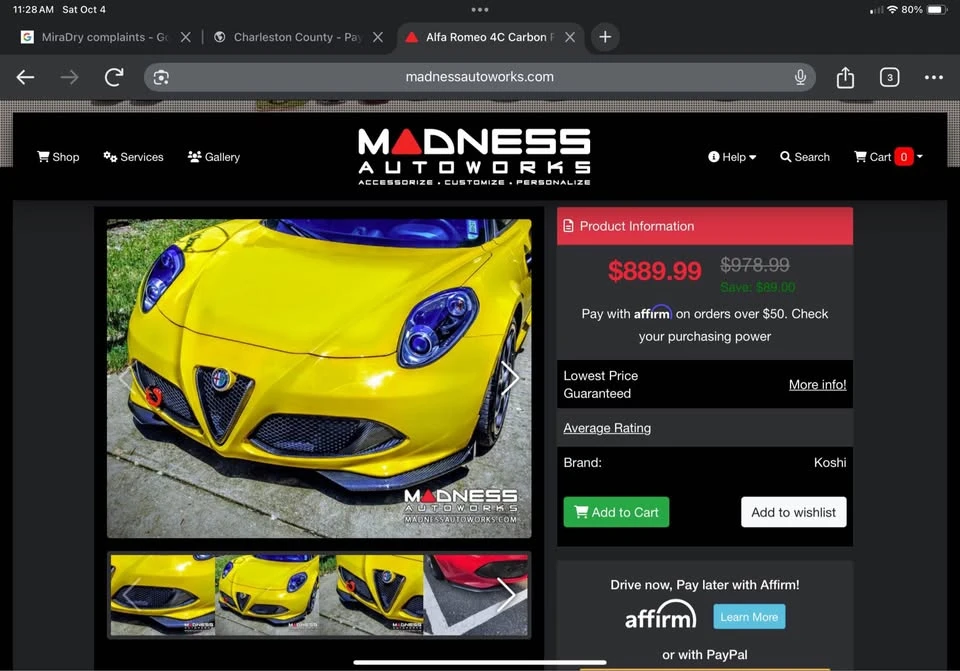Click the main yellow Alfa Romeo product image
The image size is (960, 671).
coord(319,378)
